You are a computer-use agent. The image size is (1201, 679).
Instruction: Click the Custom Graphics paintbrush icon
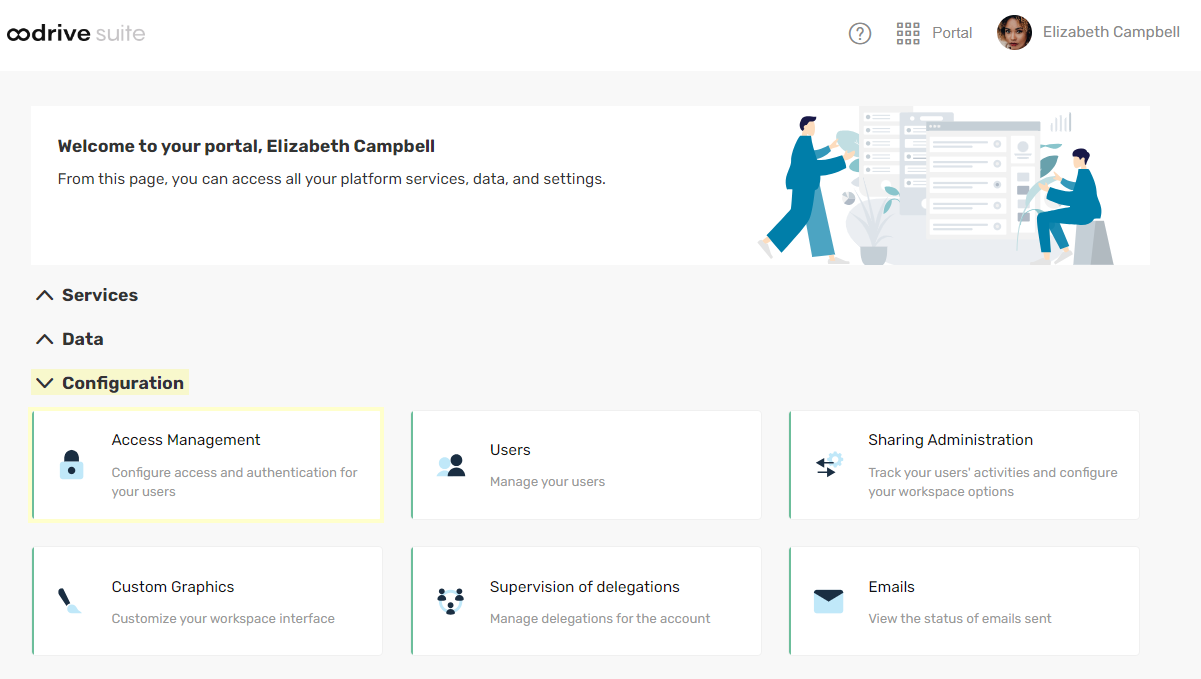[x=70, y=601]
